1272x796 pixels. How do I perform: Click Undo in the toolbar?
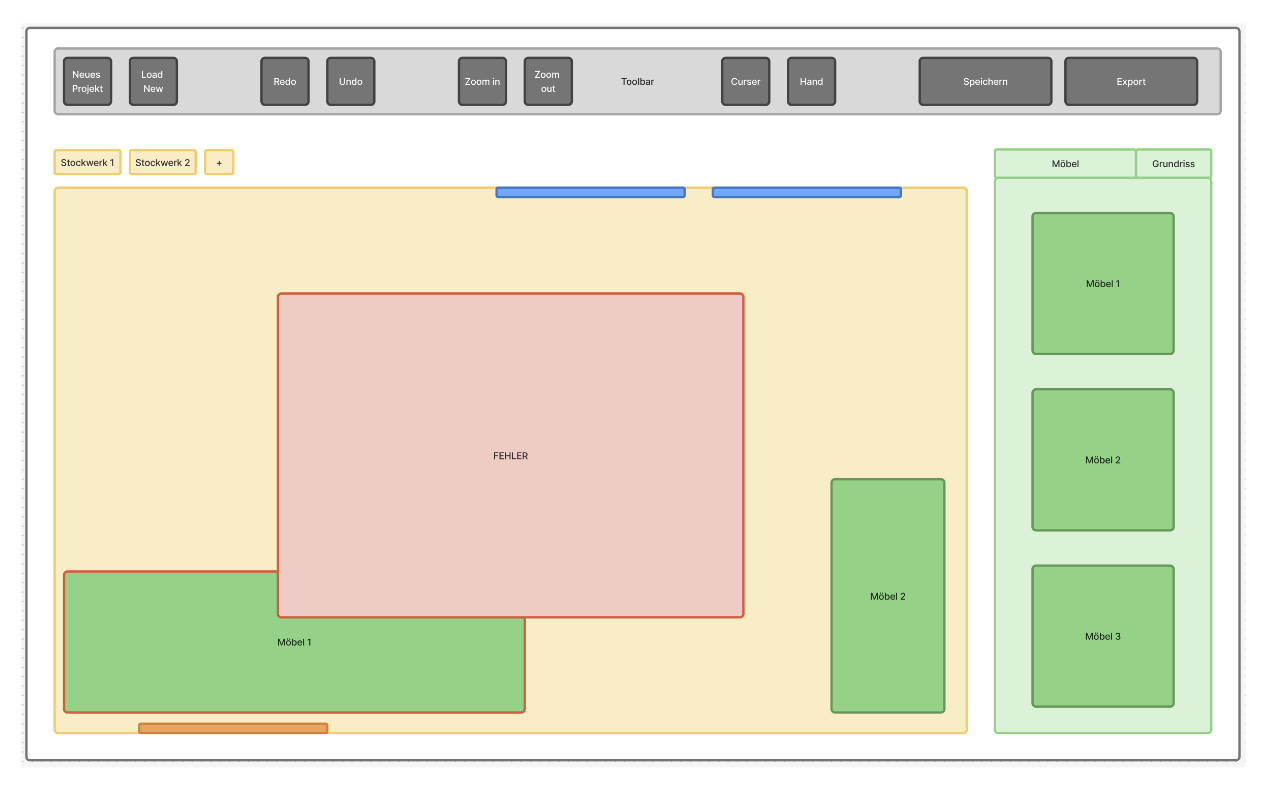click(351, 81)
